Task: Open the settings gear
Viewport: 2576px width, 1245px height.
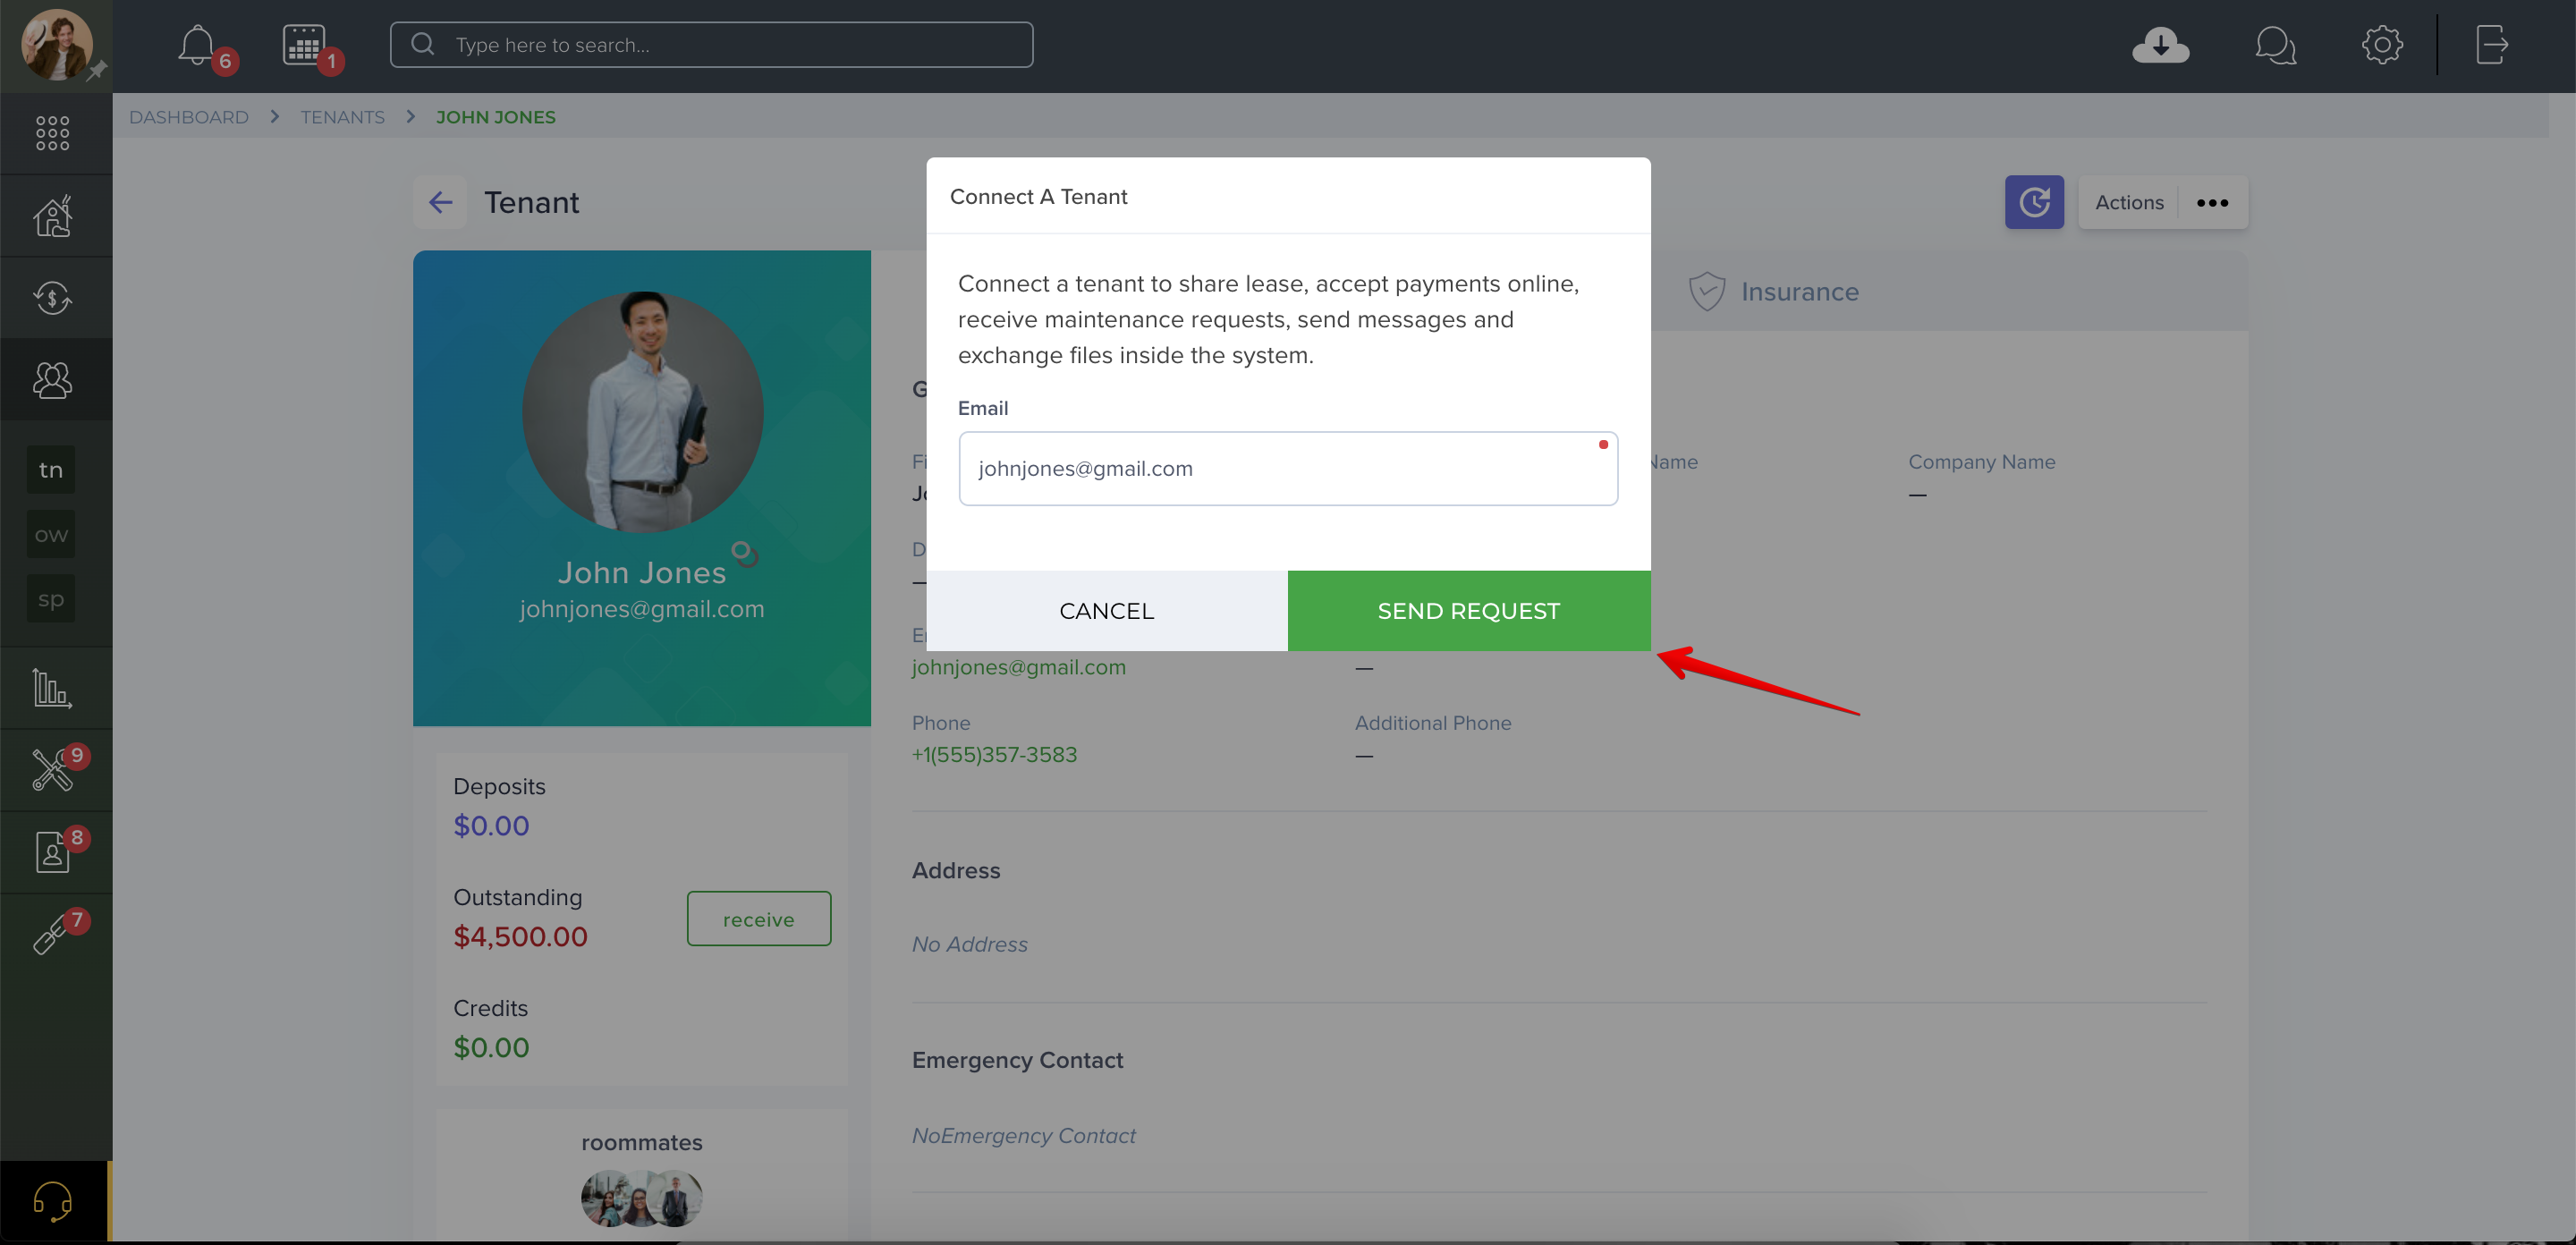Action: point(2382,45)
